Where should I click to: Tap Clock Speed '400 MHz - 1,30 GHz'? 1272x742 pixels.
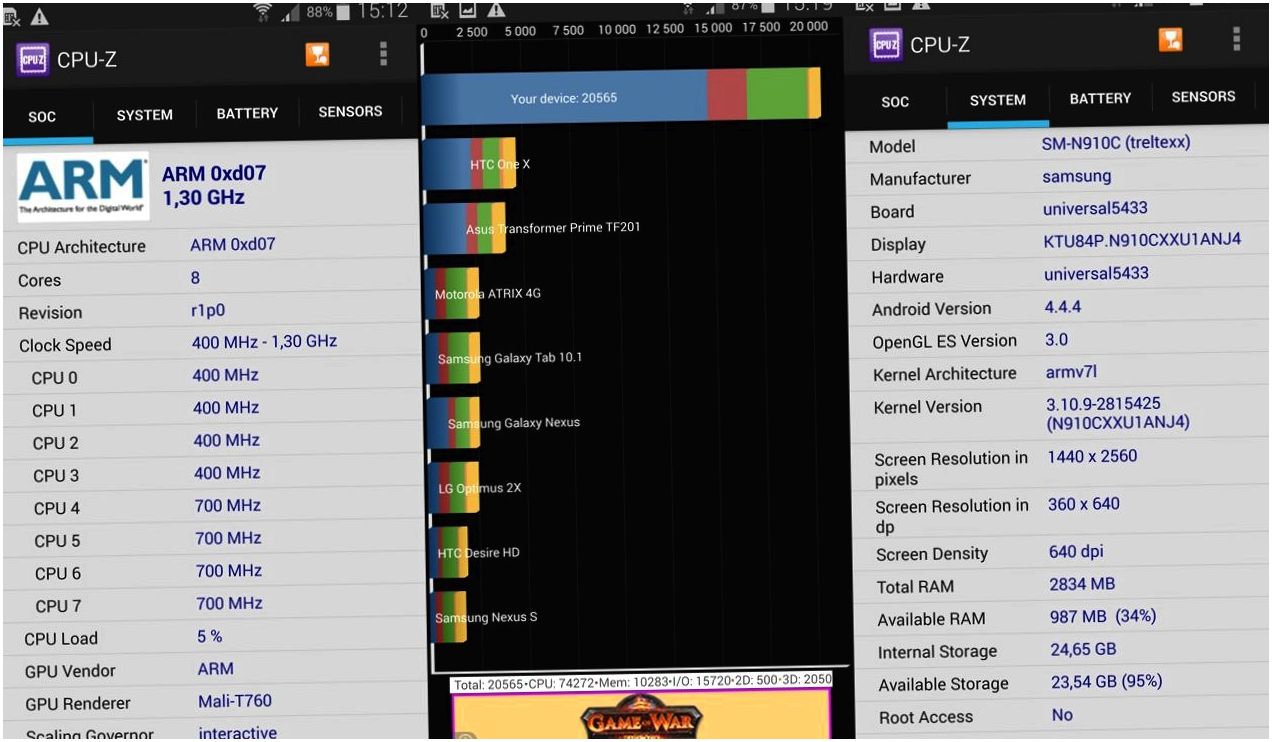tap(264, 342)
